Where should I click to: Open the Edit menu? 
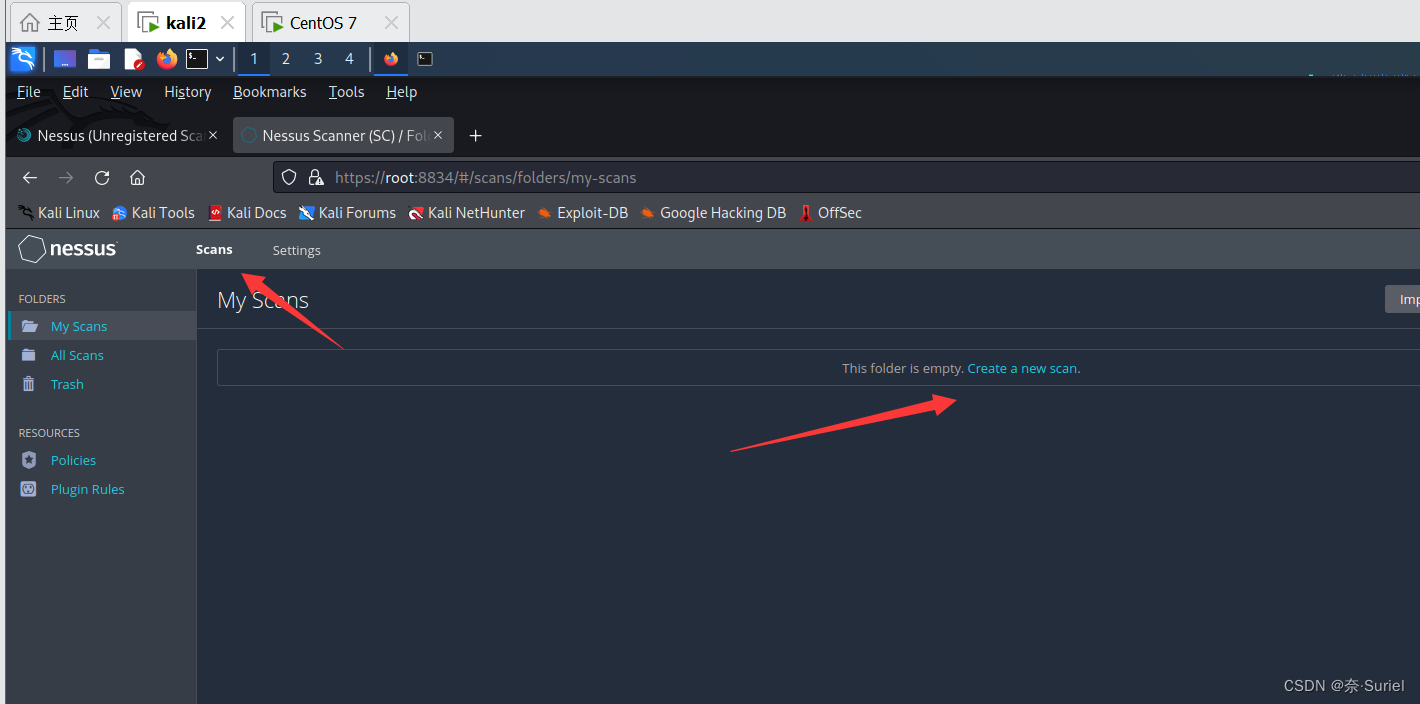pyautogui.click(x=75, y=92)
